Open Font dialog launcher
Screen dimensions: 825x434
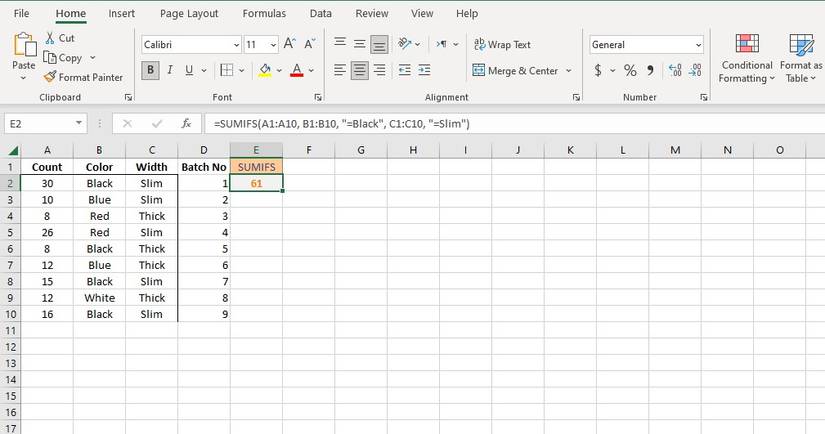coord(318,97)
